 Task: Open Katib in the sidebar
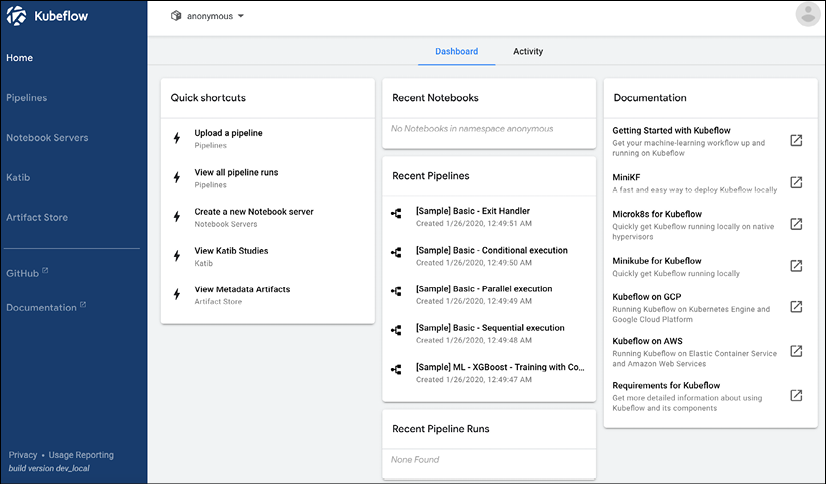(x=18, y=177)
